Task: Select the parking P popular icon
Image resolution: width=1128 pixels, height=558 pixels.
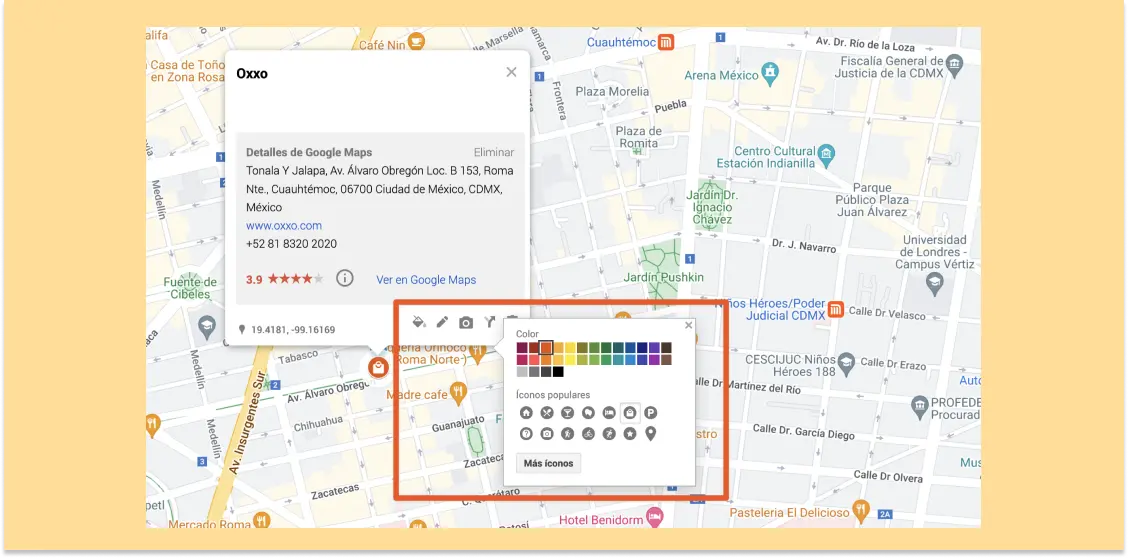Action: (651, 413)
